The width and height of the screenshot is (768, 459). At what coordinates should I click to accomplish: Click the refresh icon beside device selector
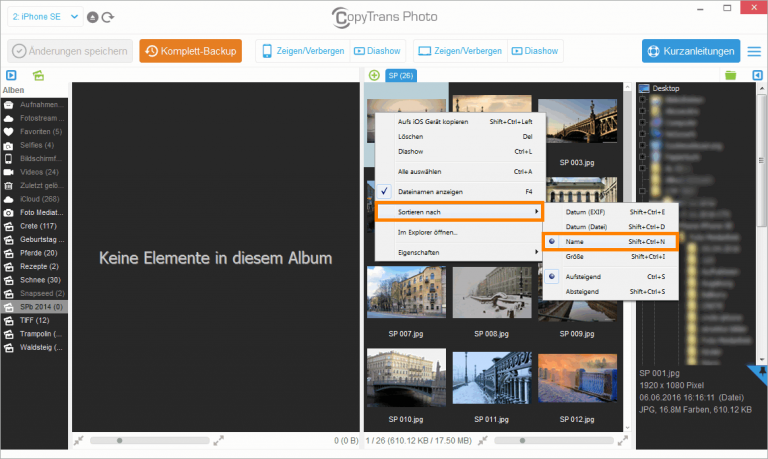(108, 17)
